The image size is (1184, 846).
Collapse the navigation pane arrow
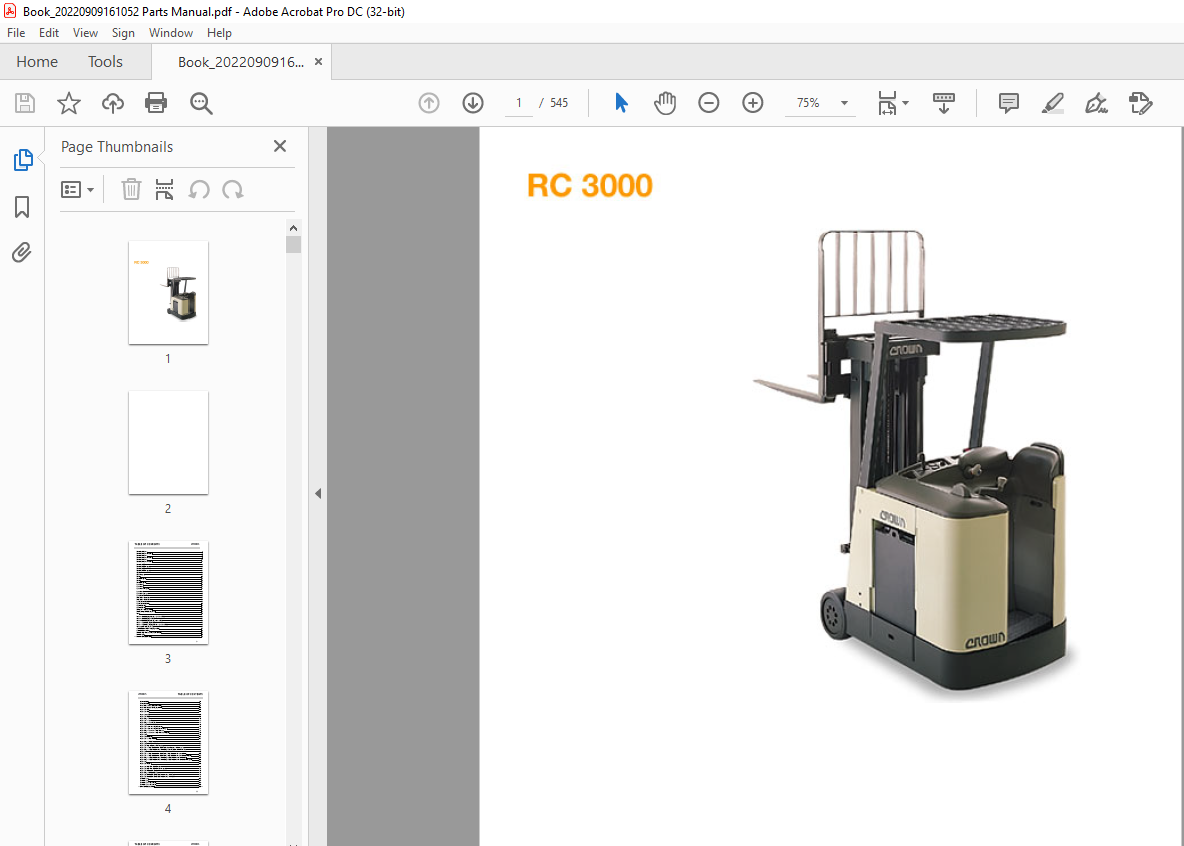click(318, 493)
